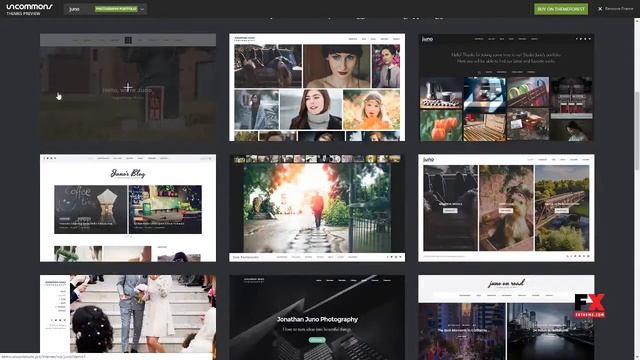Open the Juno's Blog demo thumbnail

point(128,208)
